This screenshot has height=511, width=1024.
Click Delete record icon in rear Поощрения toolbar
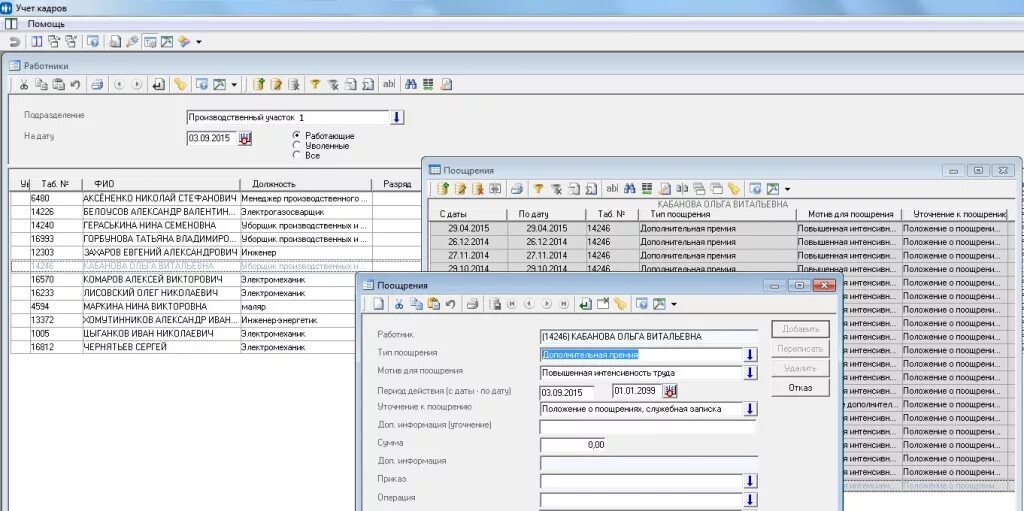point(477,189)
